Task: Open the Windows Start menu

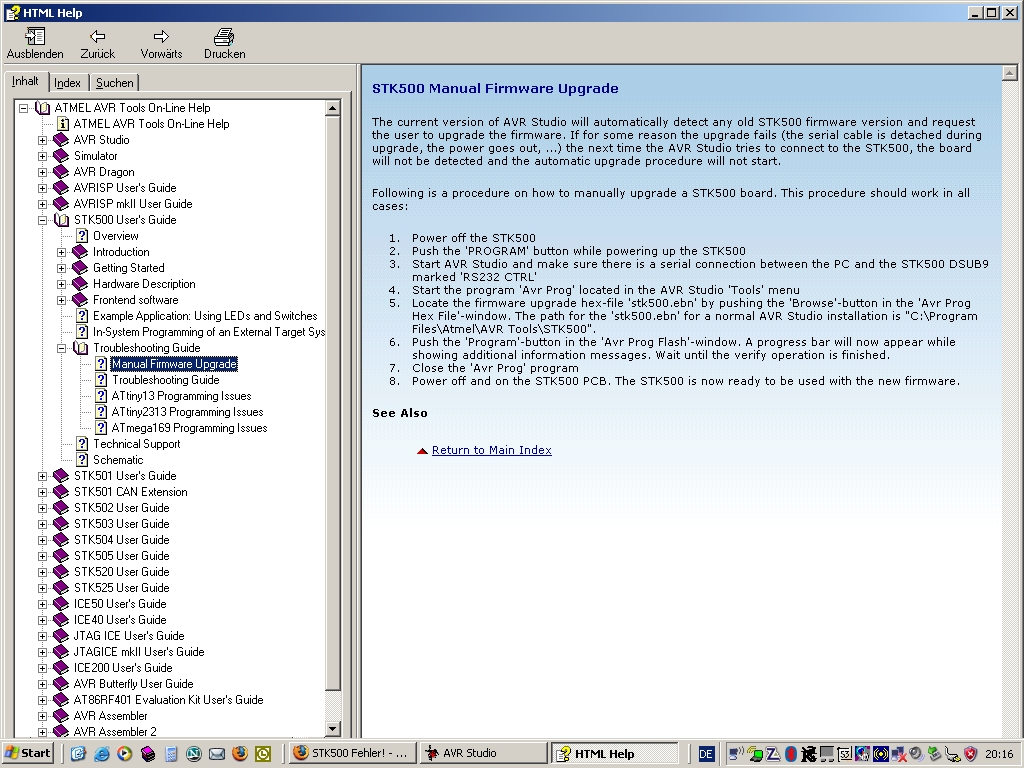Action: (28, 753)
